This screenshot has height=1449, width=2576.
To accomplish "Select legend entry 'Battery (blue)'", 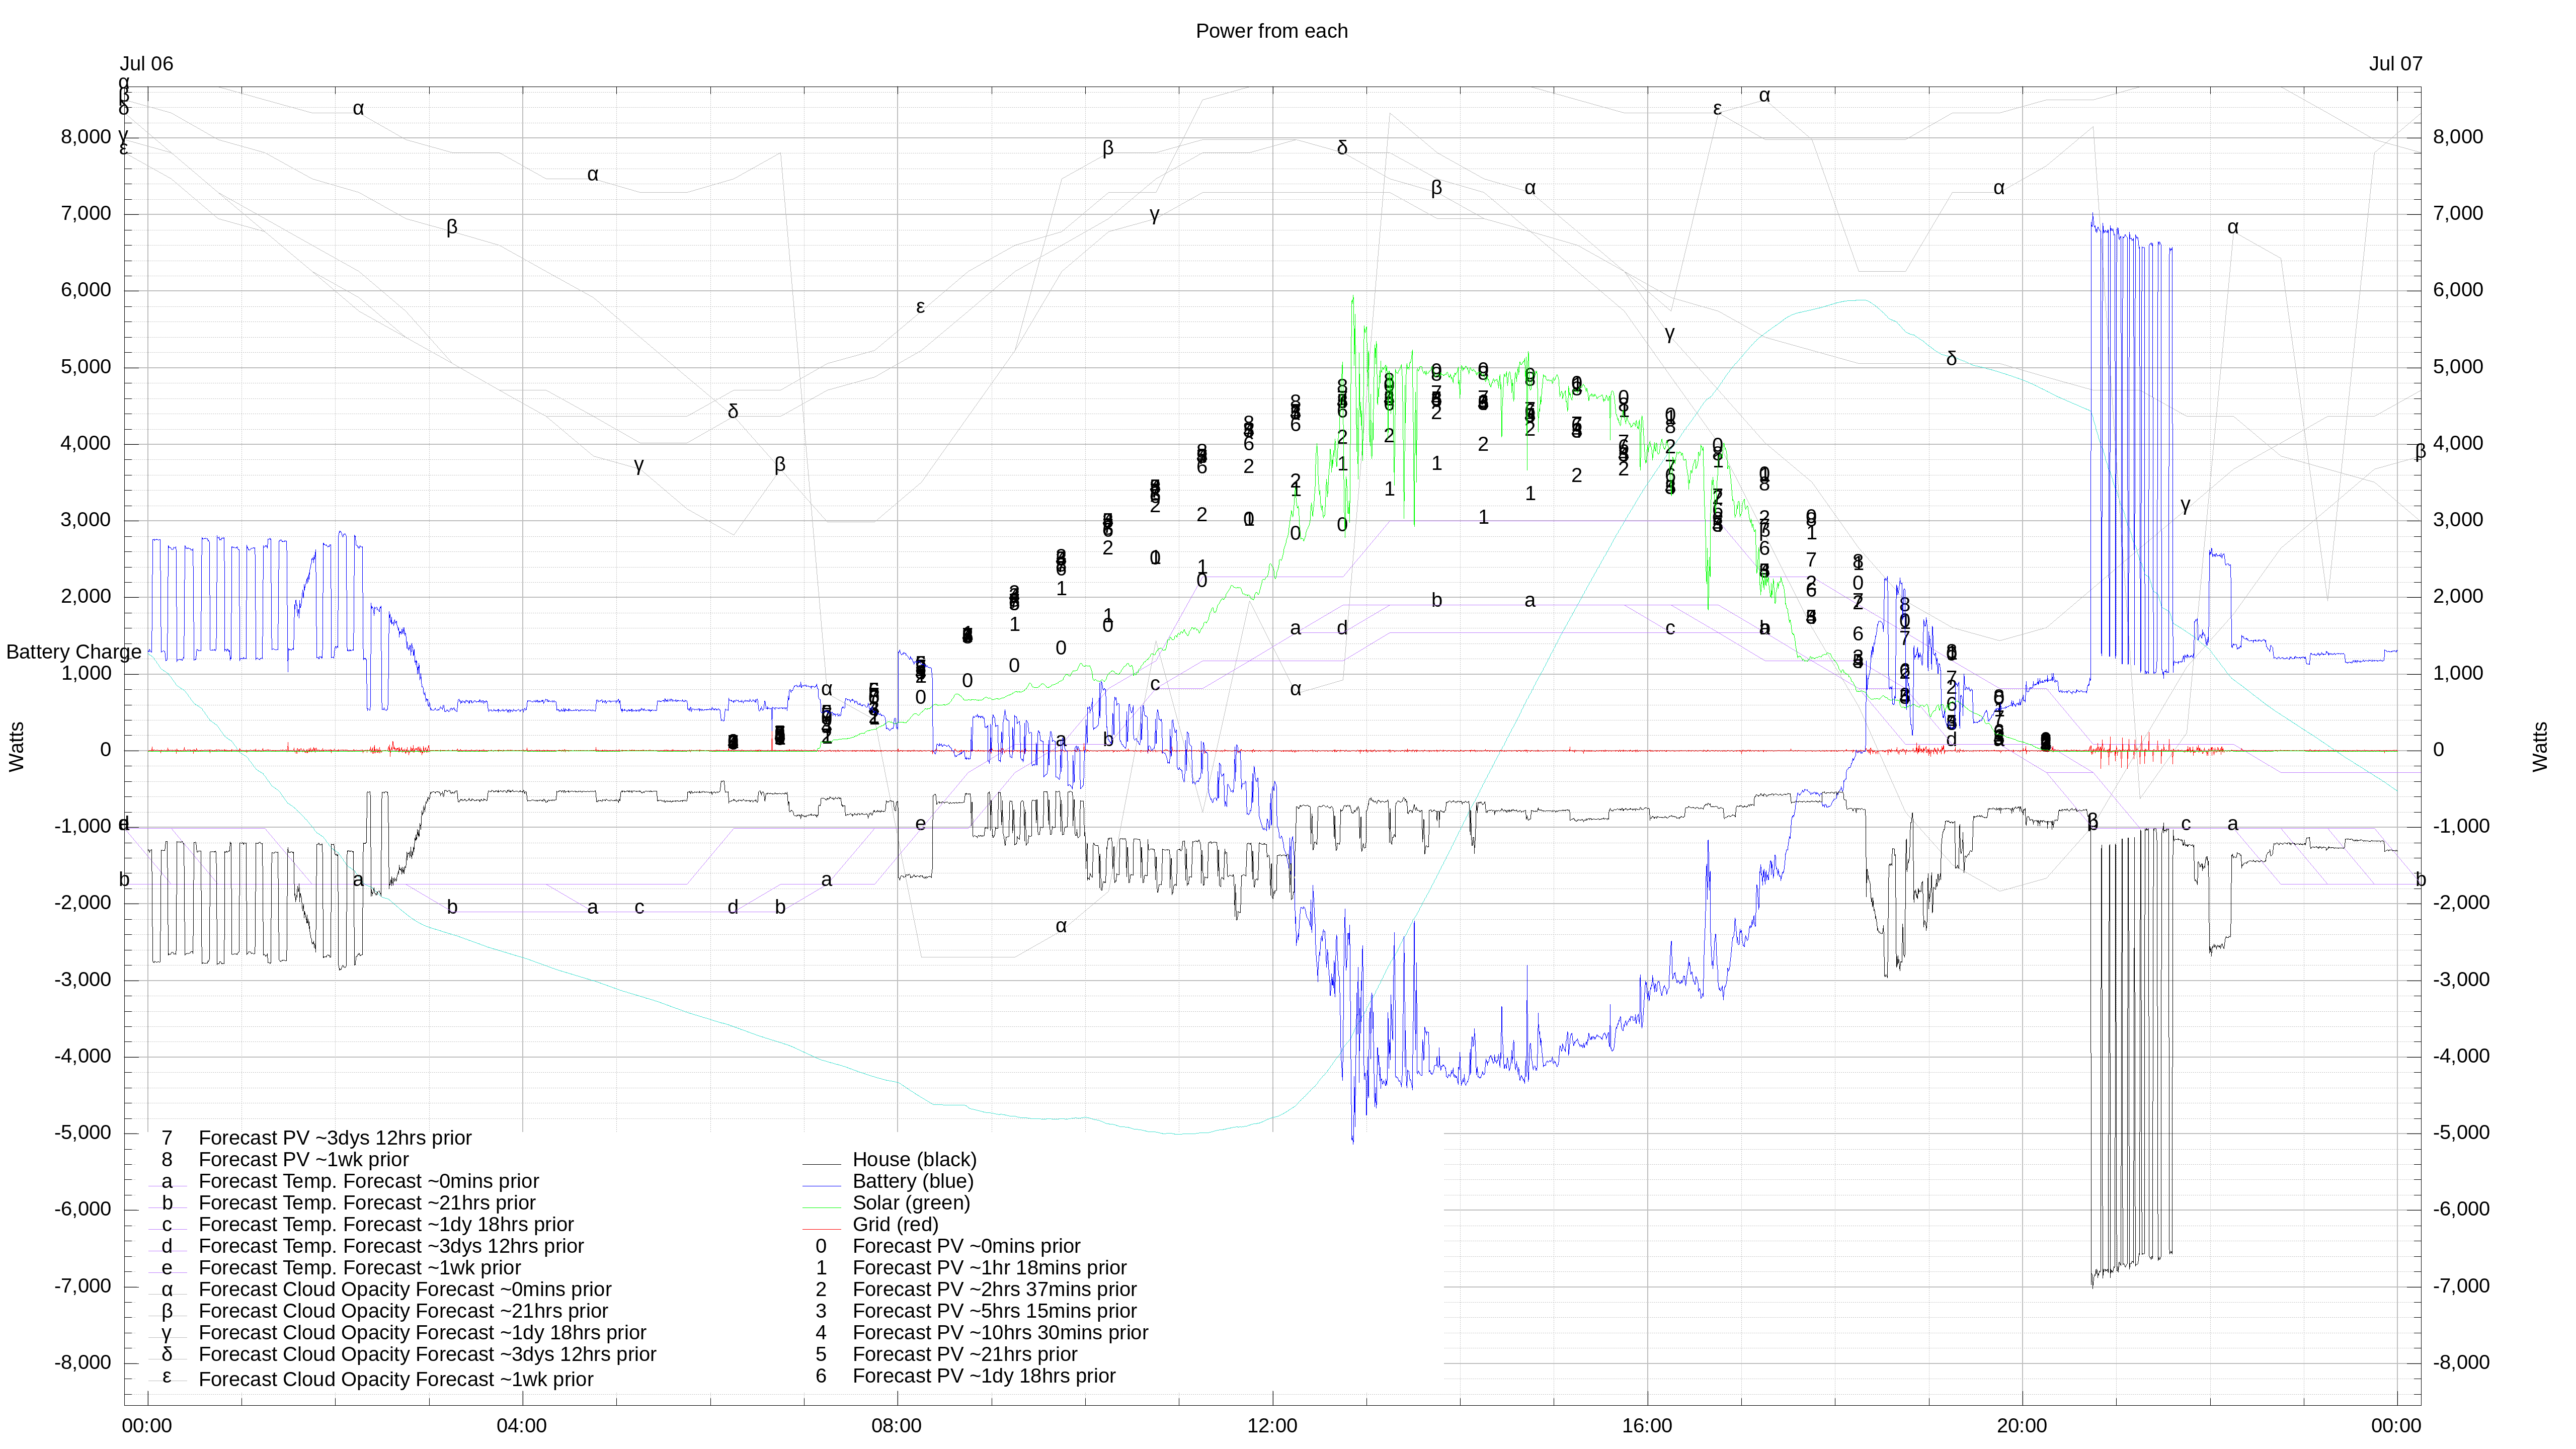I will pyautogui.click(x=913, y=1181).
